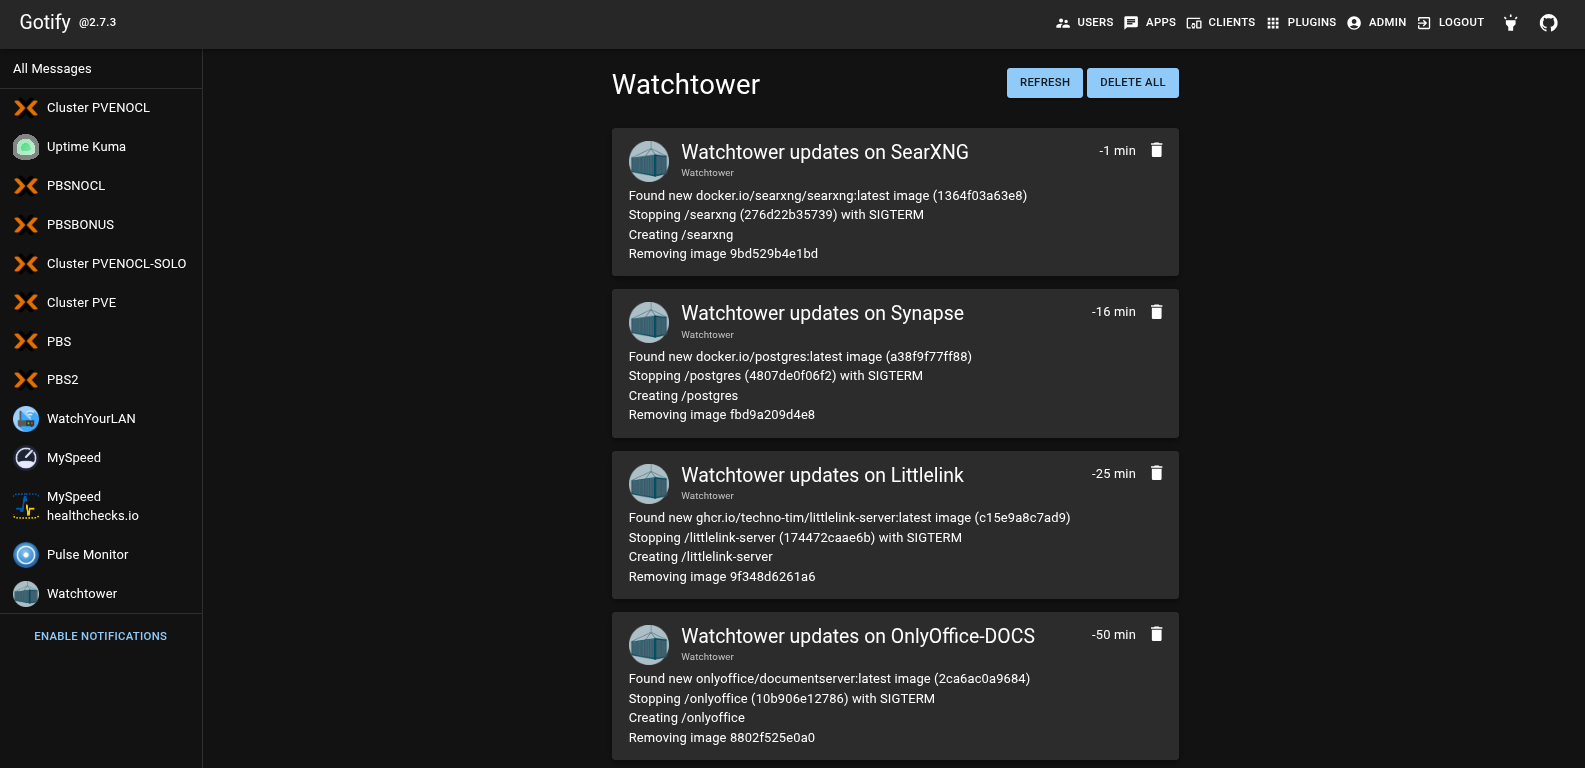Screen dimensions: 1585x768
Task: Navigate to Plugins
Action: (x=1301, y=23)
